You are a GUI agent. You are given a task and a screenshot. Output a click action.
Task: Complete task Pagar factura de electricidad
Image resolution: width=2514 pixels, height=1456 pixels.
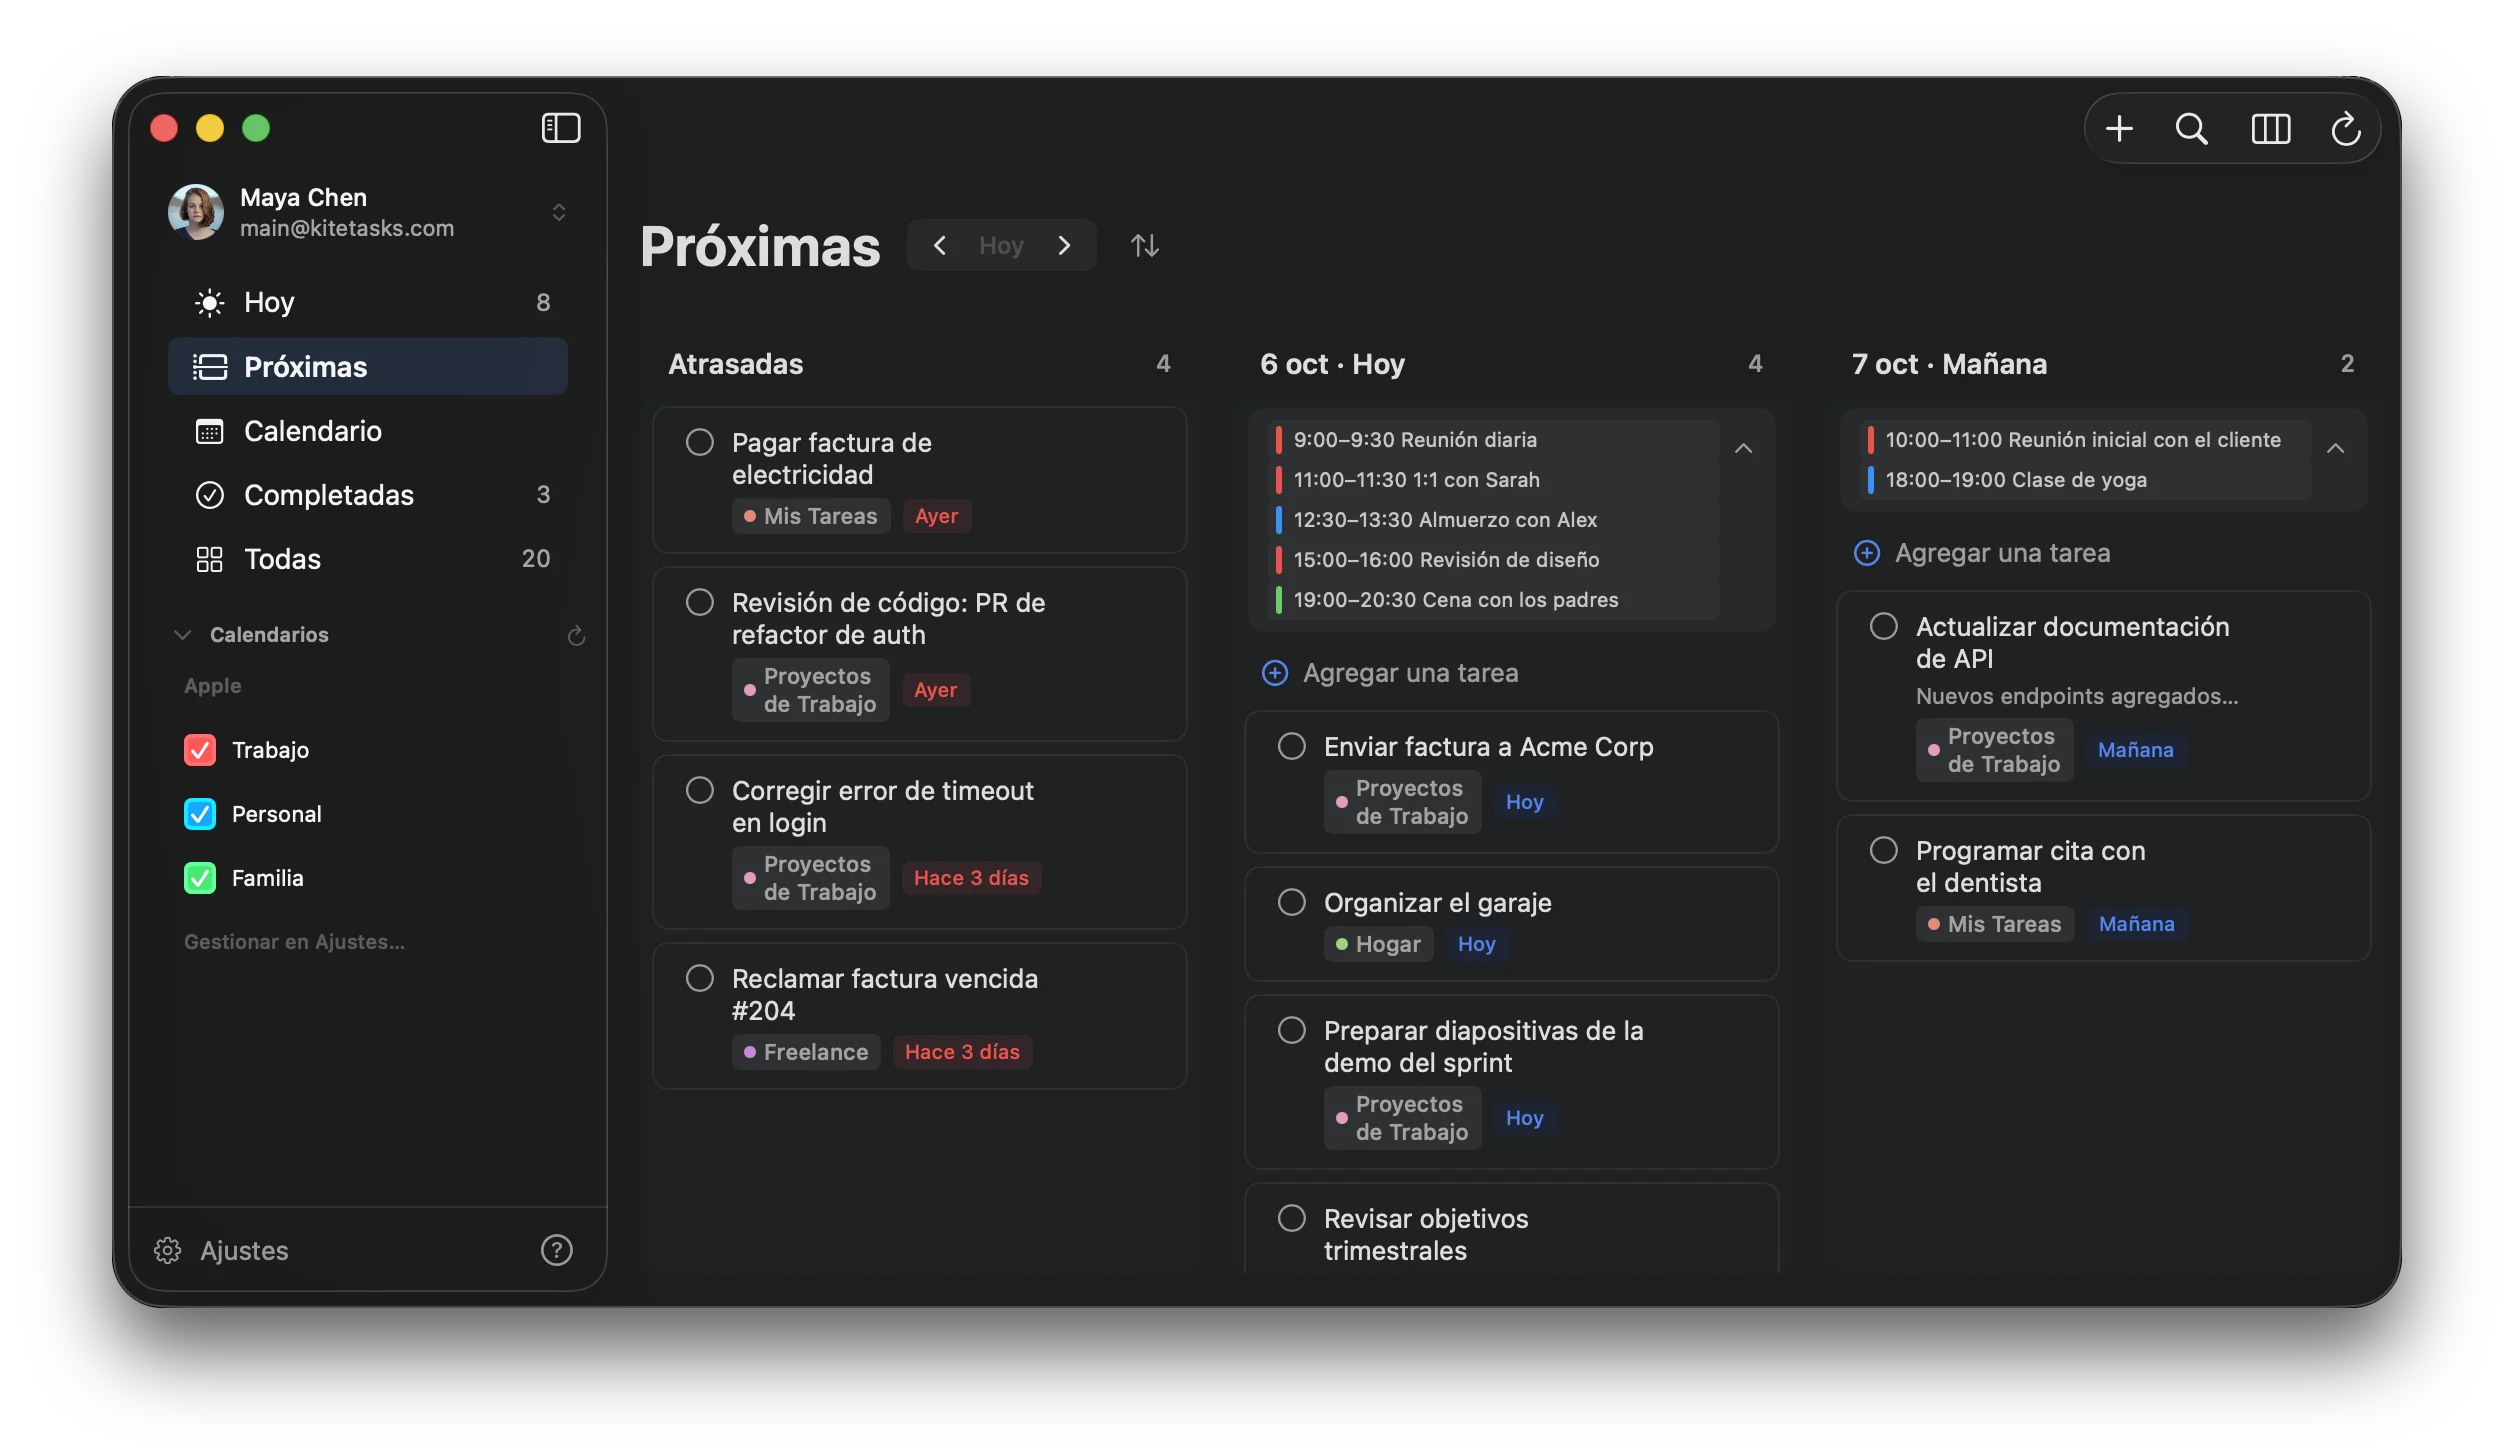point(699,442)
